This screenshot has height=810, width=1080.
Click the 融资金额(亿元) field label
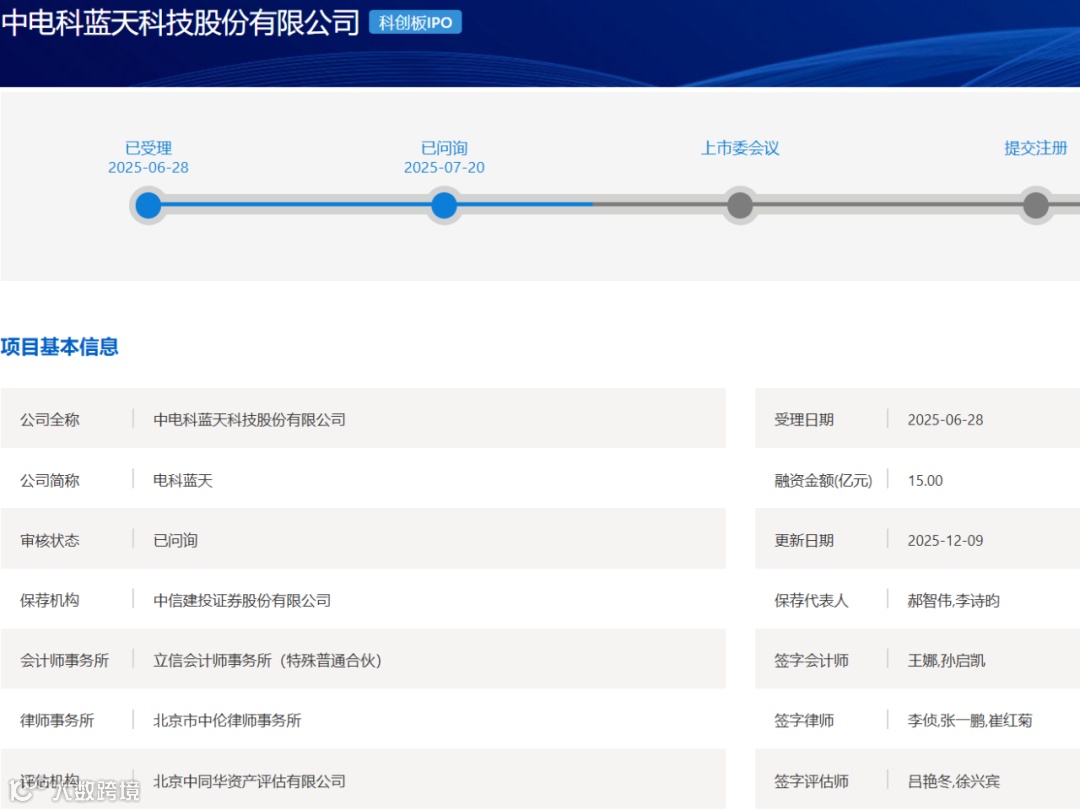823,480
